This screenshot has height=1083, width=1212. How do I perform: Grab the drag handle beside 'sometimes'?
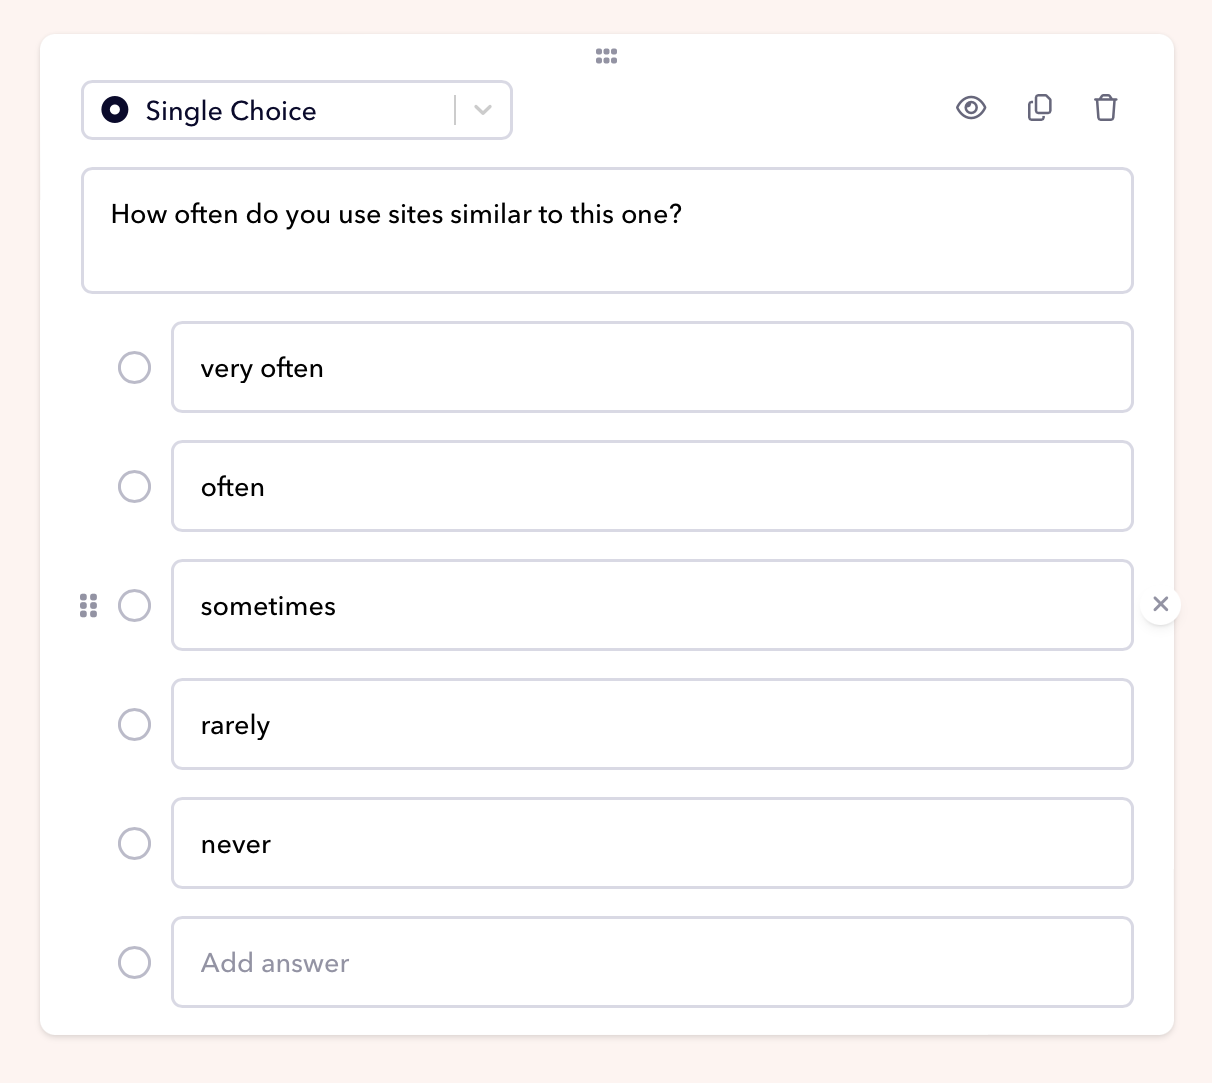(89, 606)
